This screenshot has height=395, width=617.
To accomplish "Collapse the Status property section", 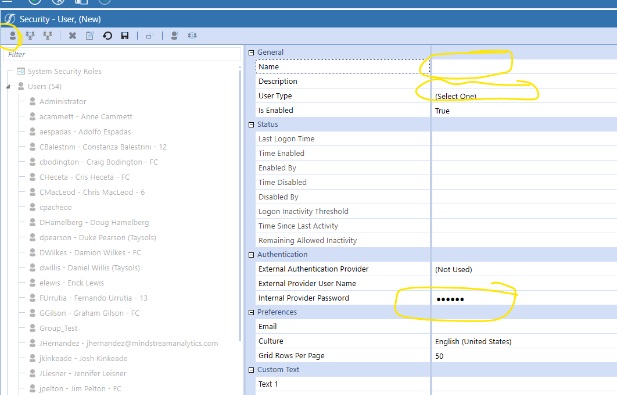I will tap(251, 125).
